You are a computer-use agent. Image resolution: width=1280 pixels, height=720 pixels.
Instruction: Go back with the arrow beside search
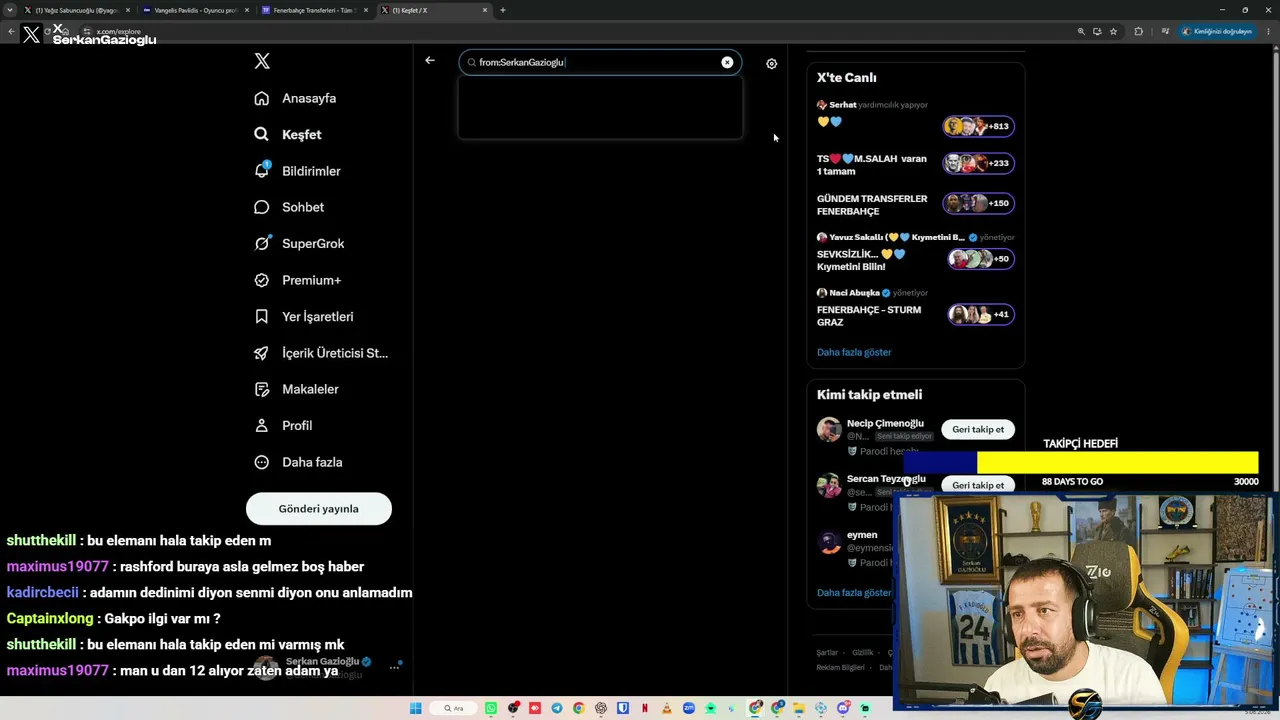click(x=430, y=61)
